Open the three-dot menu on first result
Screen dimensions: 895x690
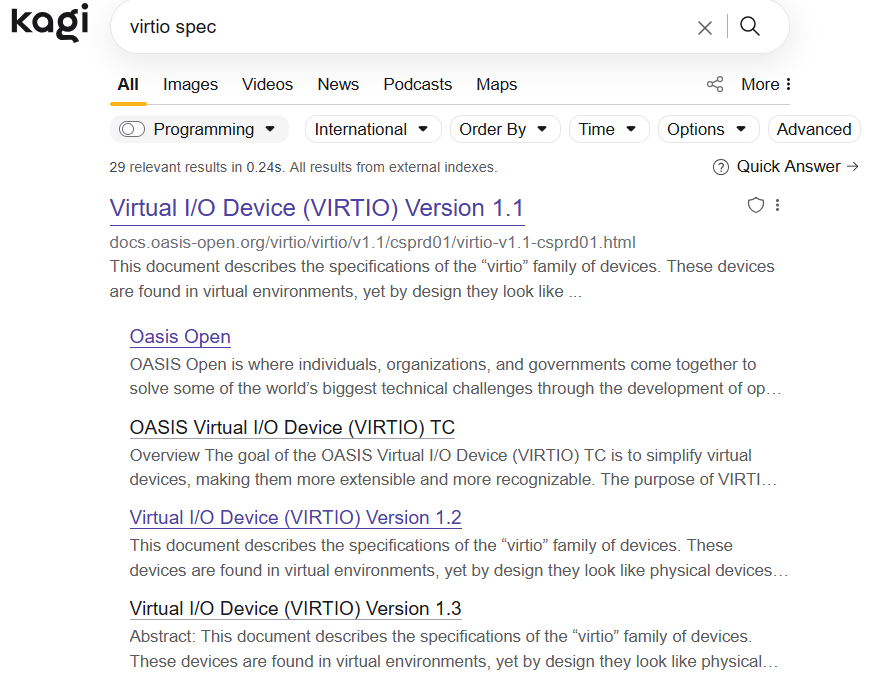click(x=778, y=205)
